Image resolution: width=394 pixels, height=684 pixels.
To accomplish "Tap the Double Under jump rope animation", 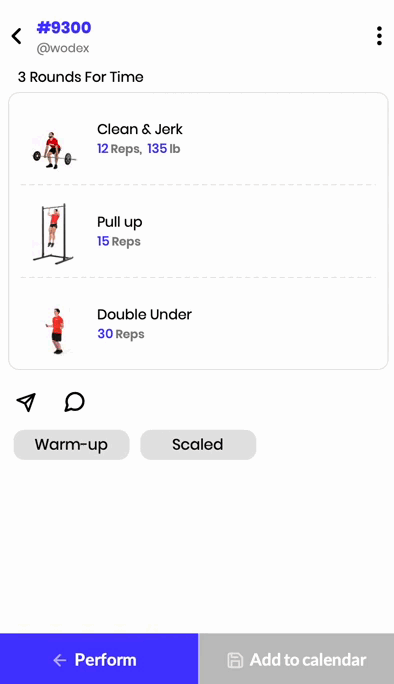I will click(56, 331).
